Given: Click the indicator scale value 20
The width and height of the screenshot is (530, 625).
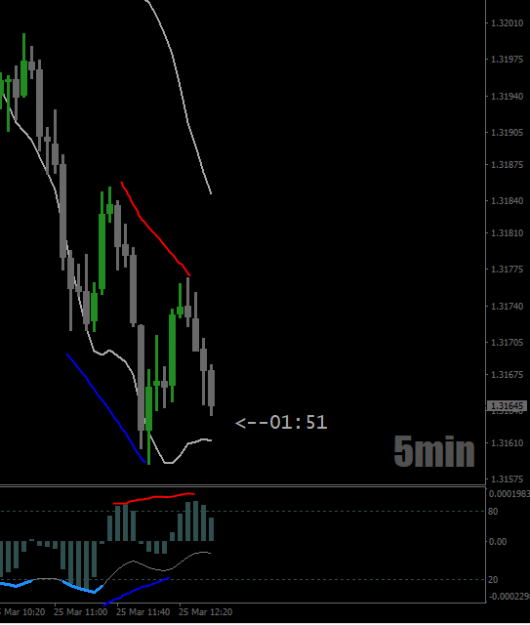Looking at the screenshot, I should point(493,580).
